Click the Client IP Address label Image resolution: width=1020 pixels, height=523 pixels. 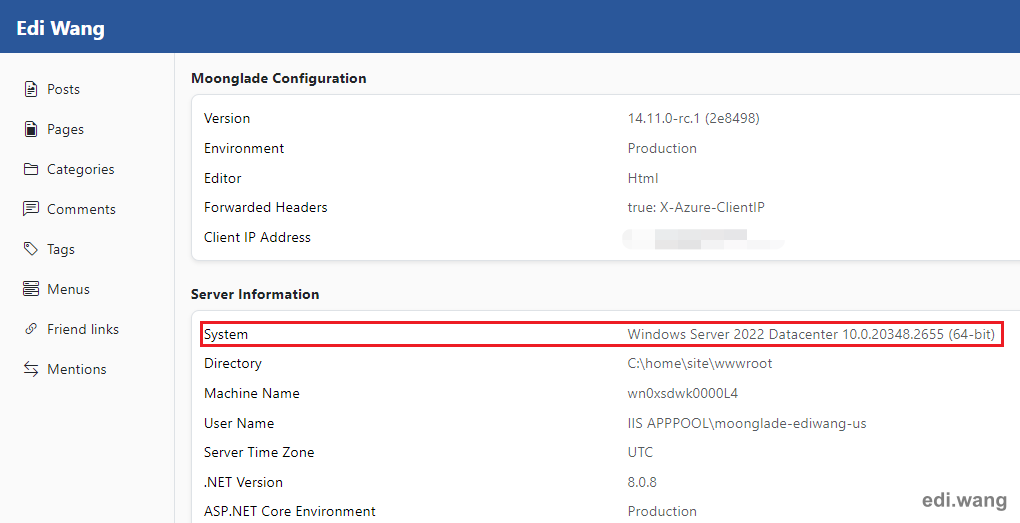point(257,237)
